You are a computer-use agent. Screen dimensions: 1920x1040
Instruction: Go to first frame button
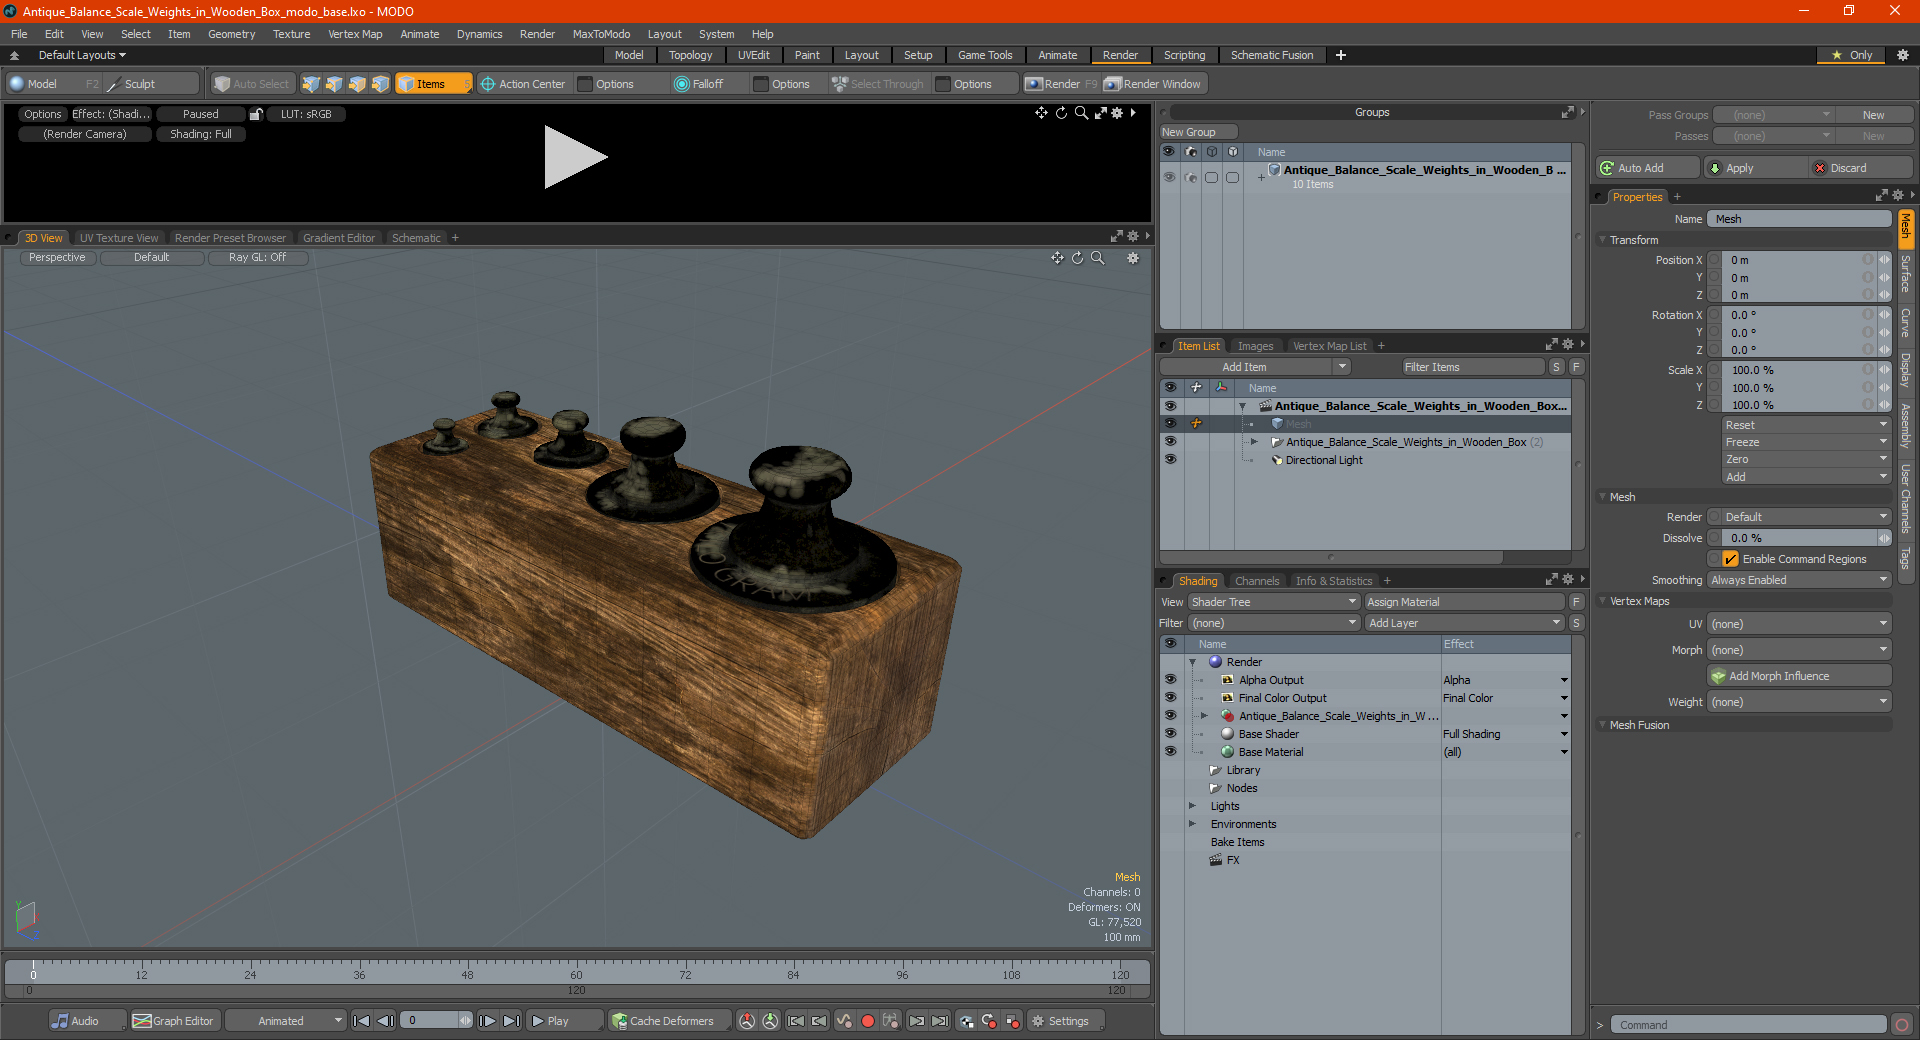(x=362, y=1021)
